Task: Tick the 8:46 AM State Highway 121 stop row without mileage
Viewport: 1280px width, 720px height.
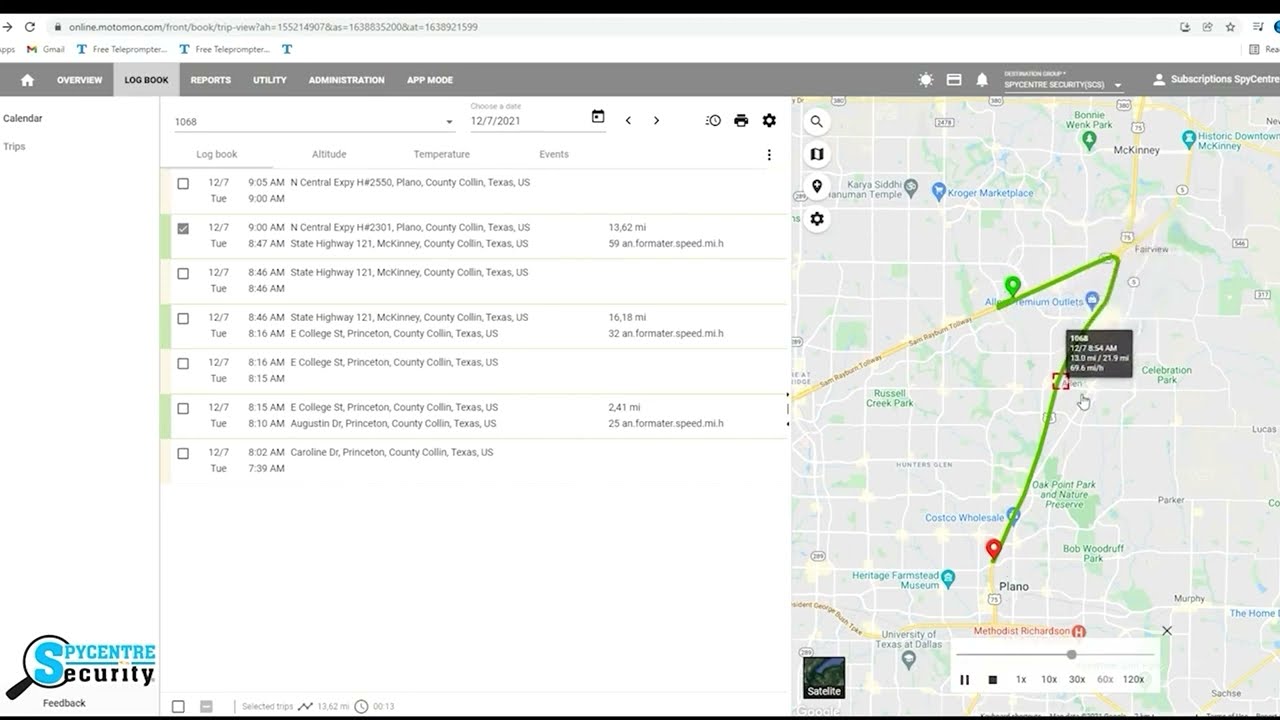Action: (183, 274)
